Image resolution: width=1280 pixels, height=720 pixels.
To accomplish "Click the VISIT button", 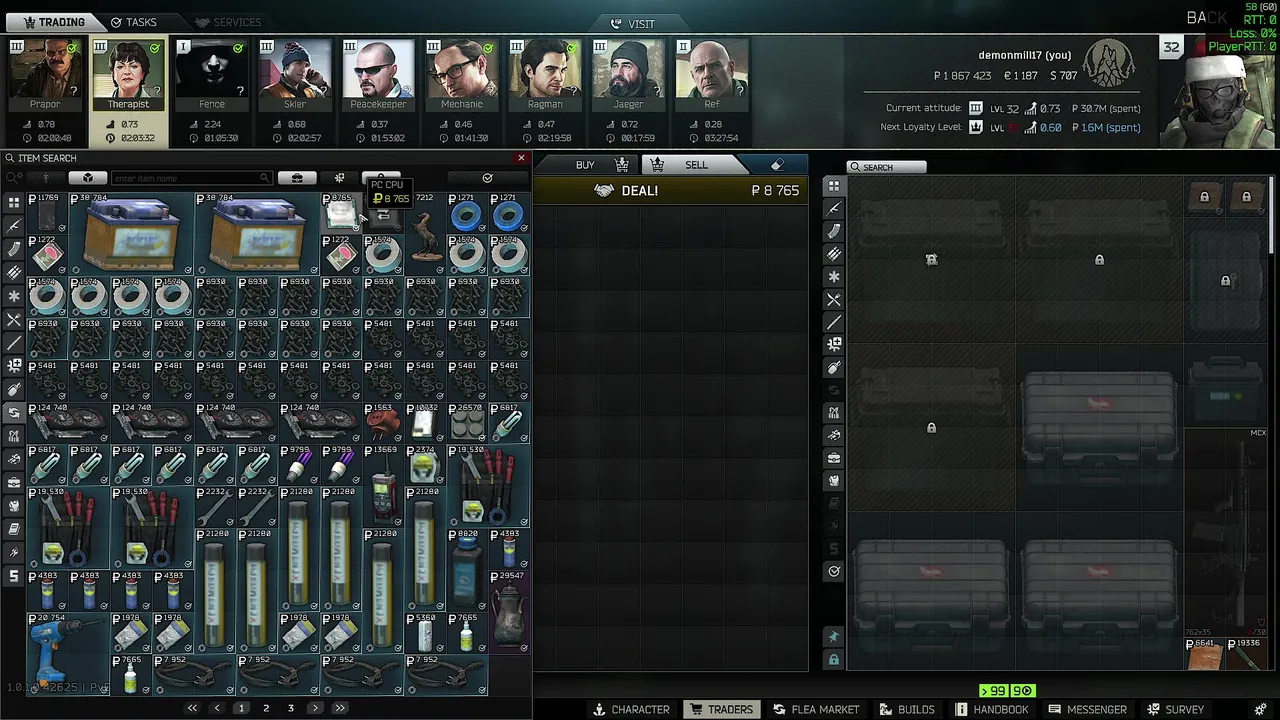I will (633, 23).
